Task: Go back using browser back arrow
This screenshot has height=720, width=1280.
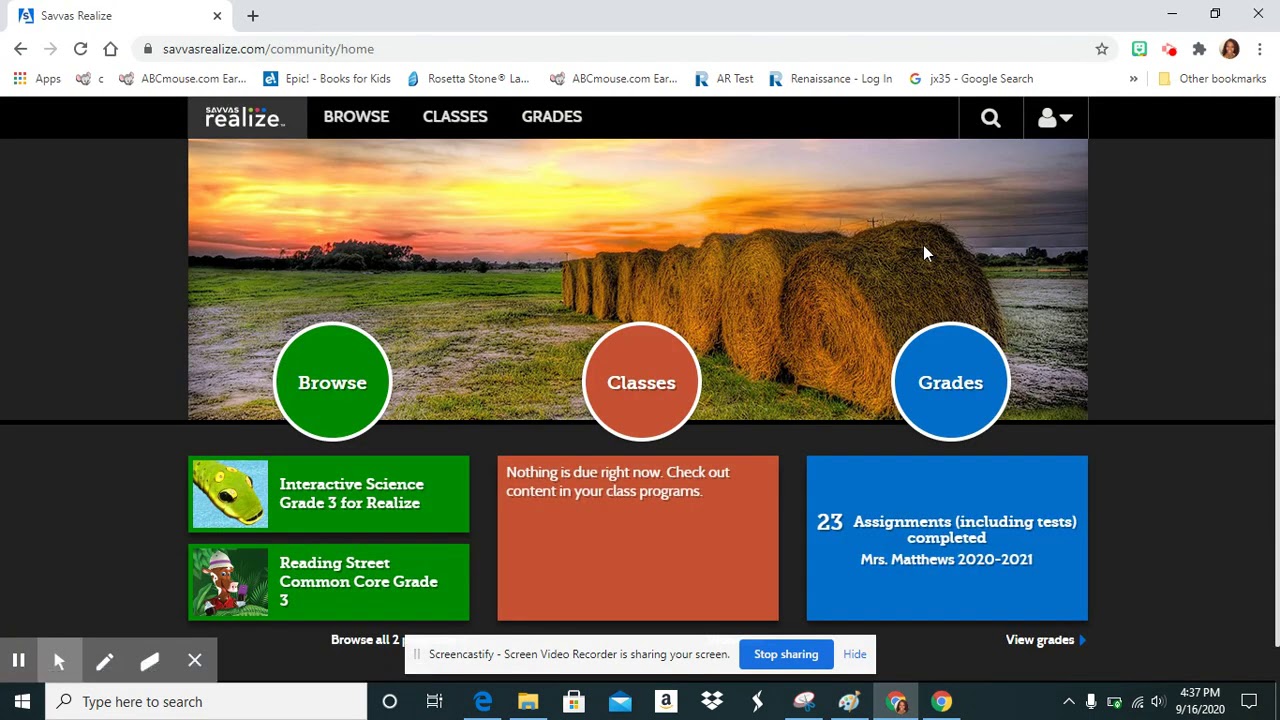Action: 20,49
